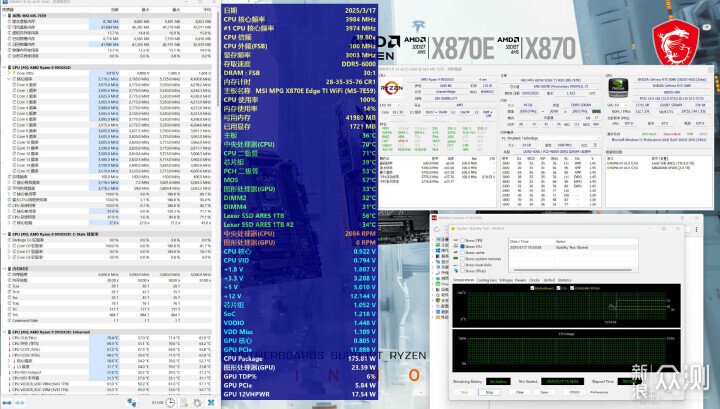Click the Stop button in stability test
This screenshot has width=720, height=409.
pyautogui.click(x=489, y=392)
